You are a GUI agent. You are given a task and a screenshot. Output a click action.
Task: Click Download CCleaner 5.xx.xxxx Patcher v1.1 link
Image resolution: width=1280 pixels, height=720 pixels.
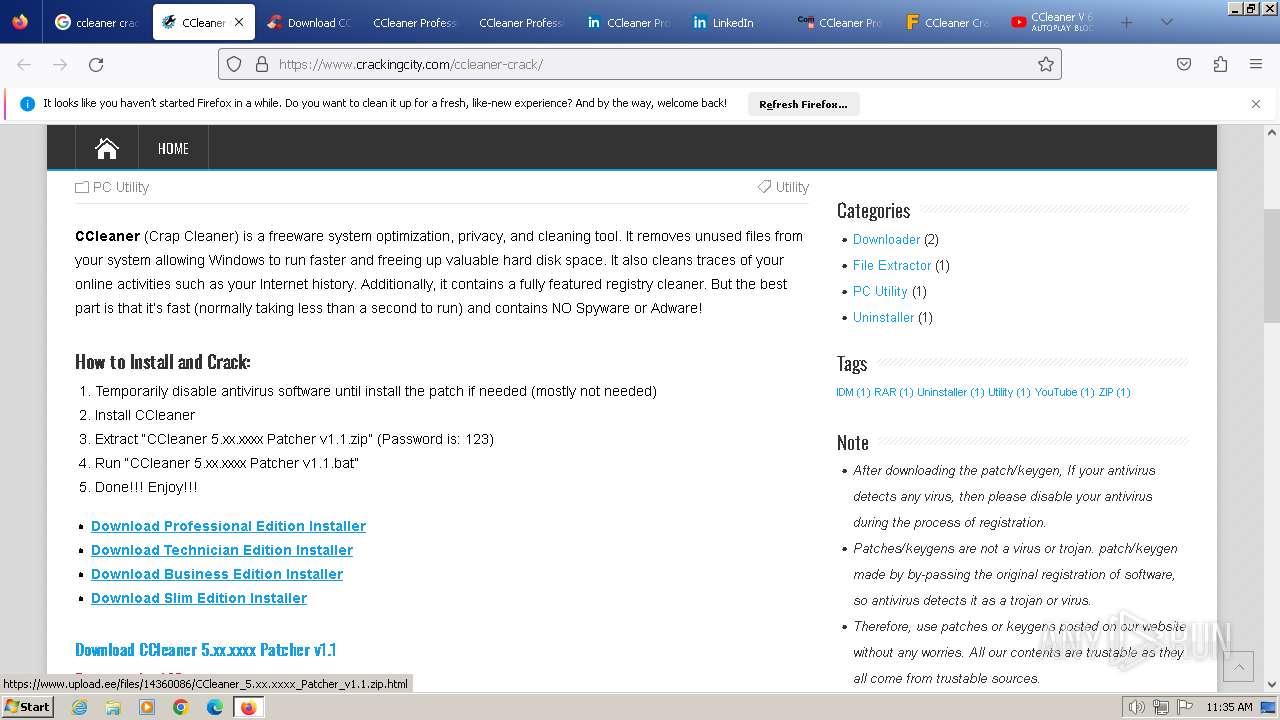click(x=205, y=650)
